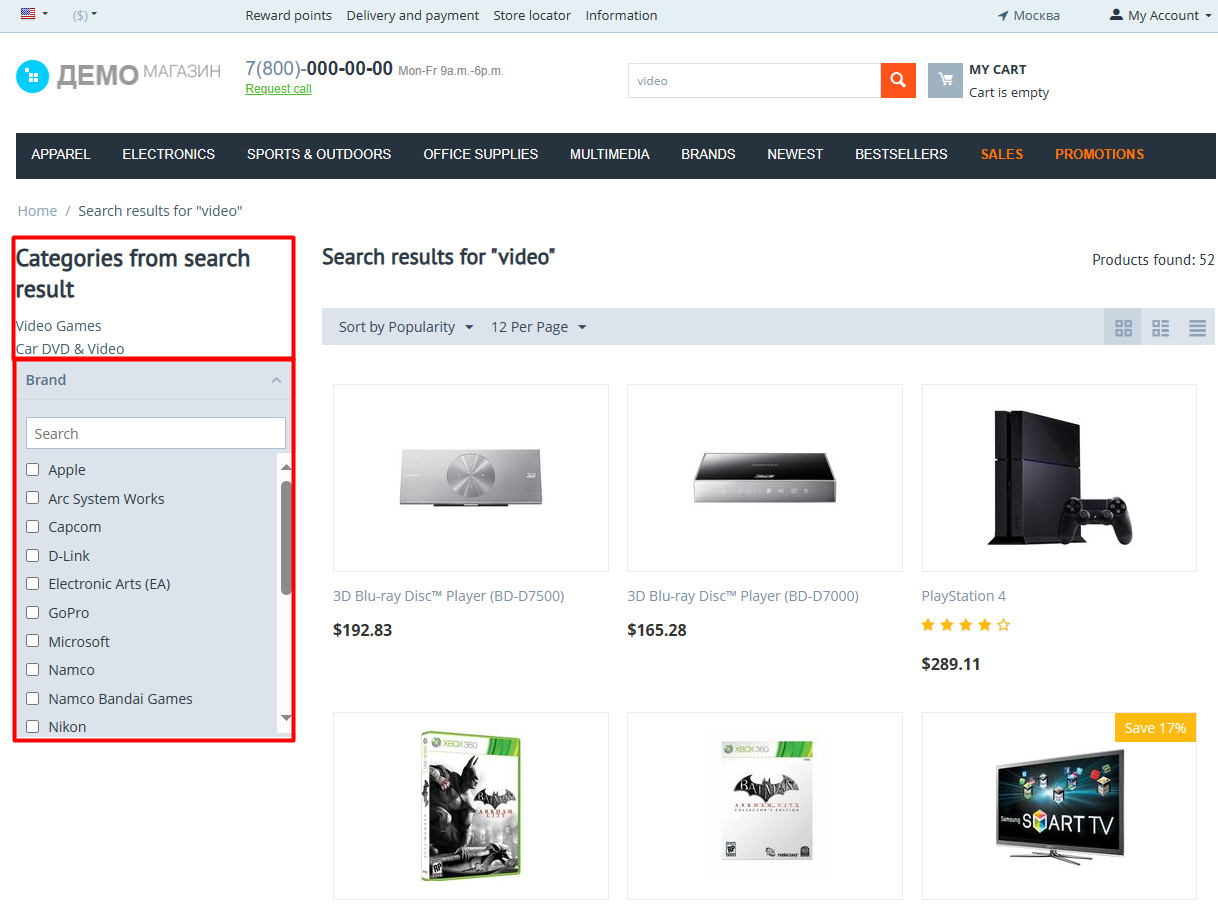This screenshot has width=1218, height=907.
Task: Open the Information link
Action: [x=622, y=15]
